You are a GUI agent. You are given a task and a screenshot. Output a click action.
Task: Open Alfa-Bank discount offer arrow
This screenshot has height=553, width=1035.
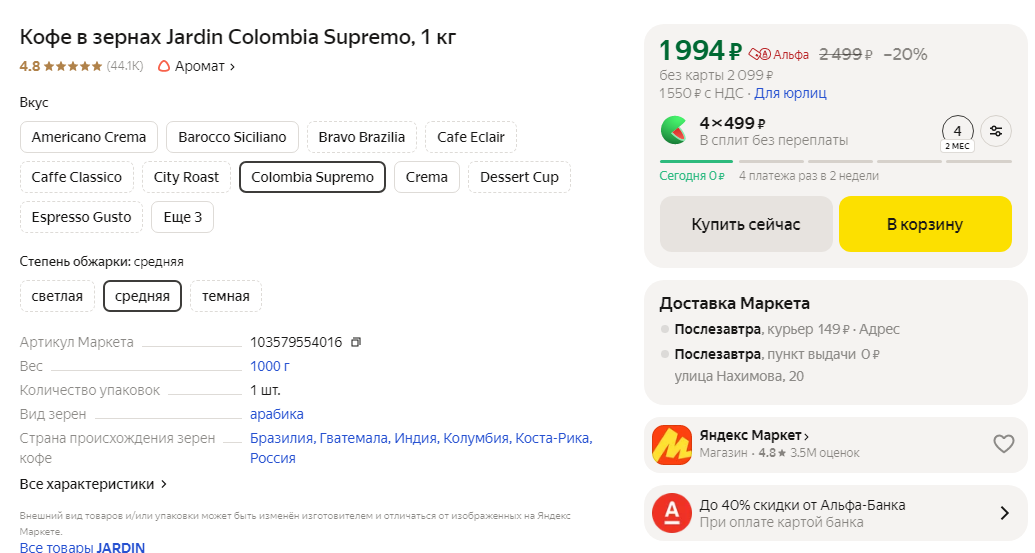point(1004,513)
